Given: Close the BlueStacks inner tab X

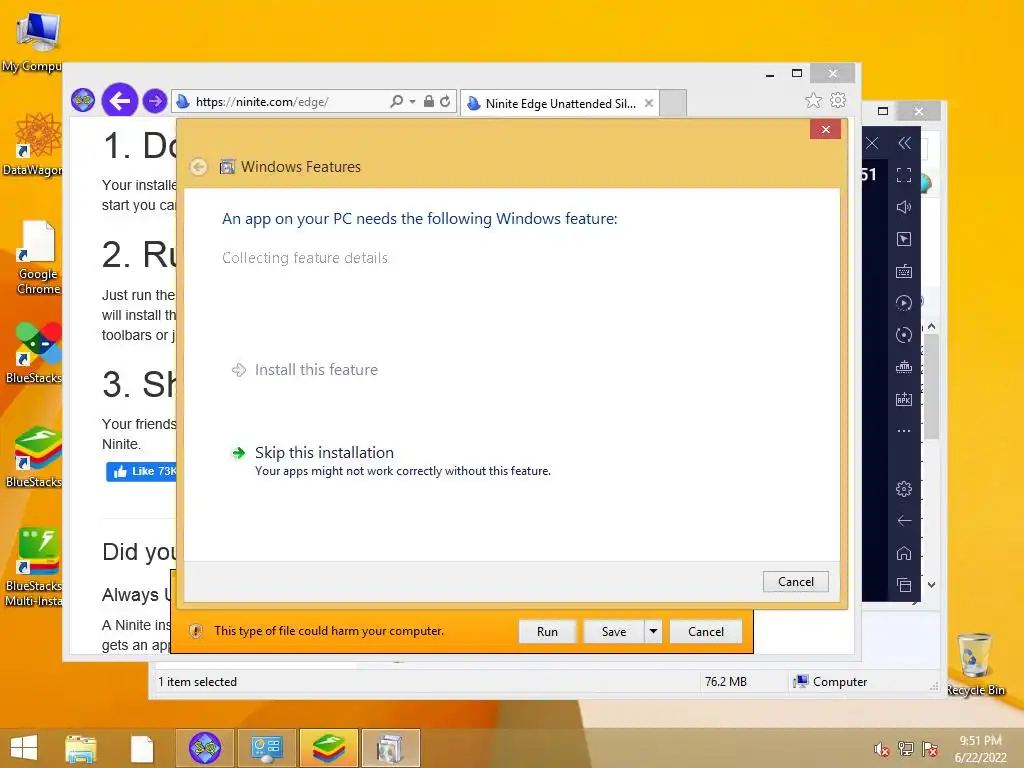Looking at the screenshot, I should (872, 143).
